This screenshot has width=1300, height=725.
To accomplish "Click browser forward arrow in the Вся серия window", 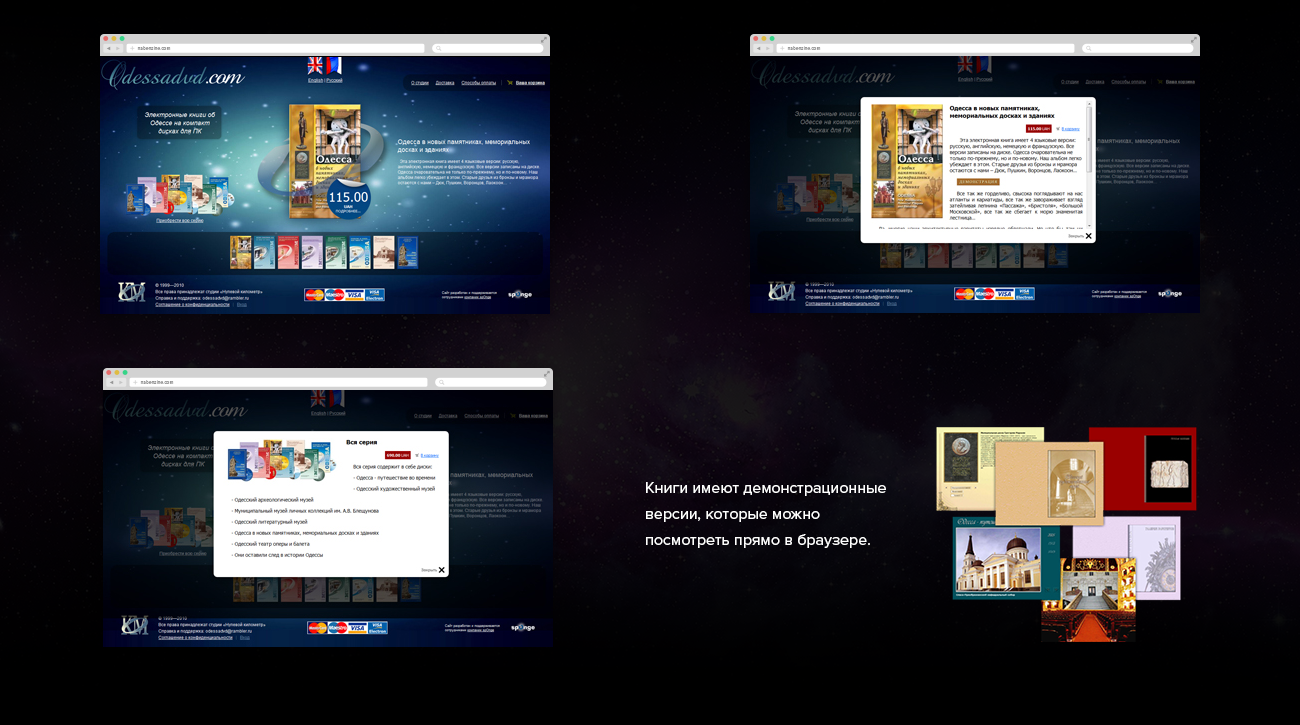I will click(121, 382).
